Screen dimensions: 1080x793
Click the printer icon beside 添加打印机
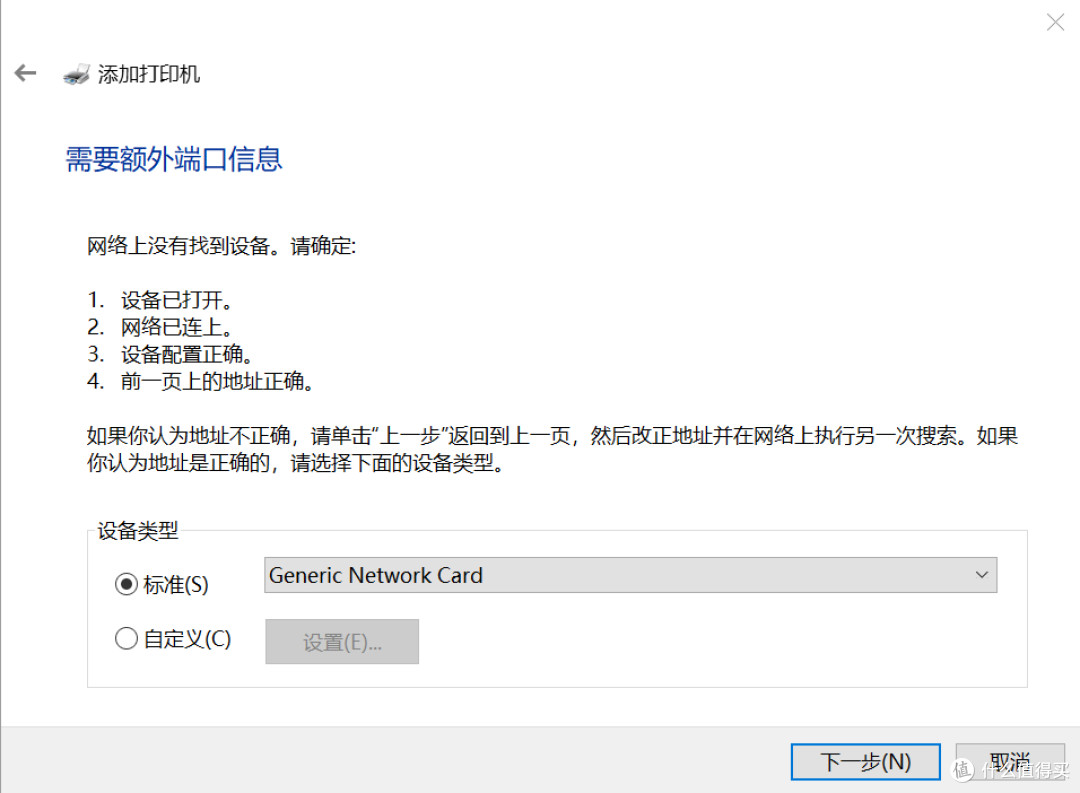[x=76, y=74]
